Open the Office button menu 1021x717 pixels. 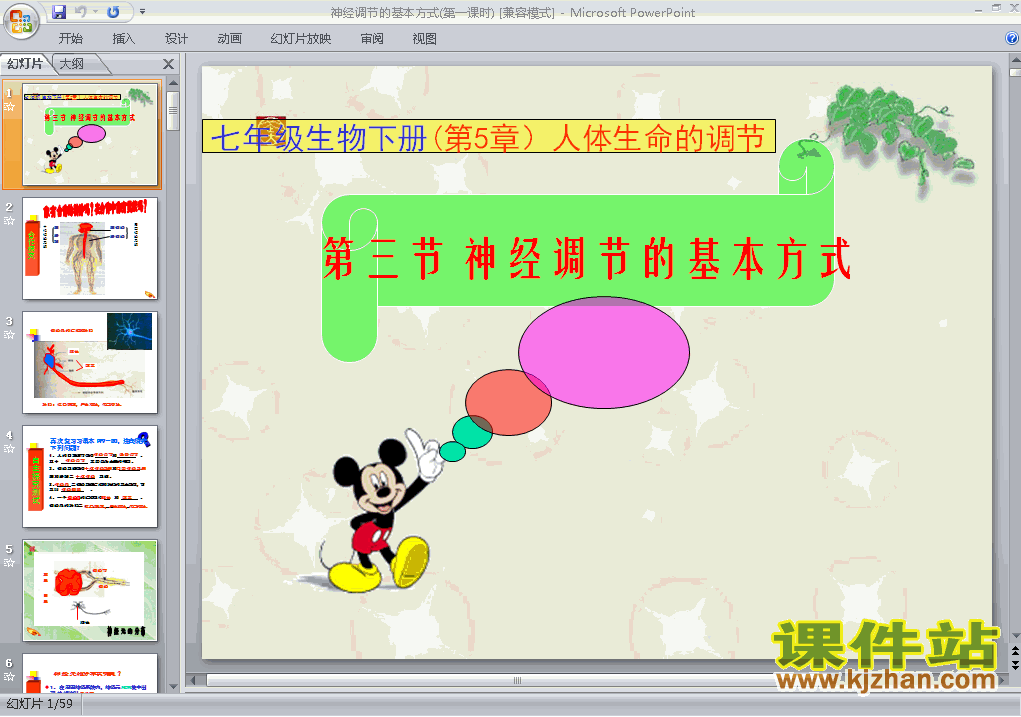[21, 21]
